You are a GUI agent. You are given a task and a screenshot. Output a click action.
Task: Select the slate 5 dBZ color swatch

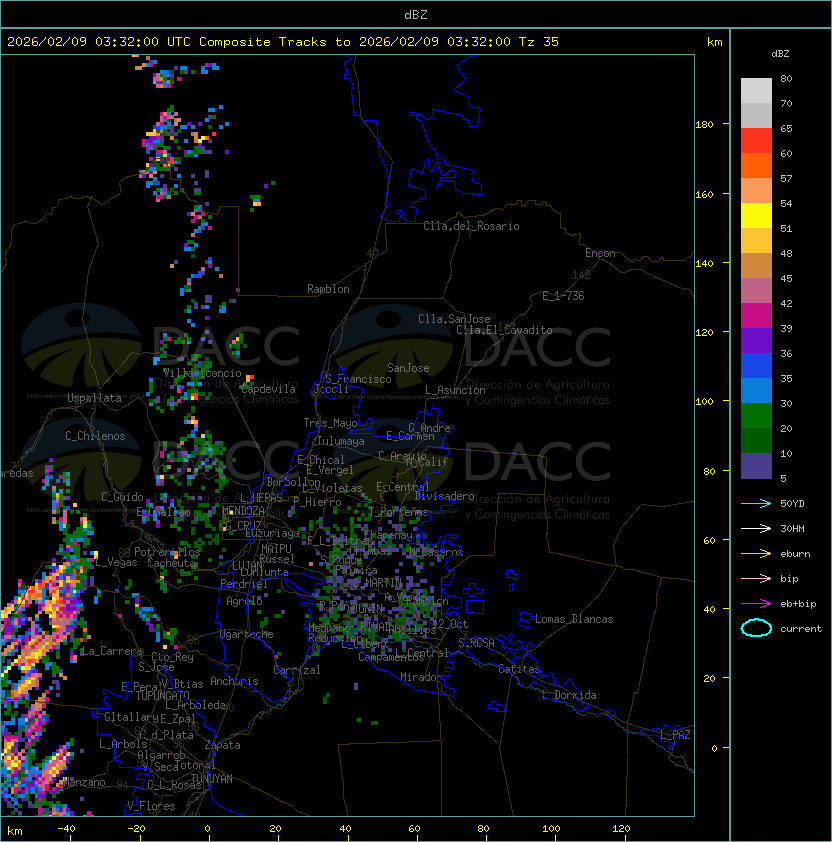tap(756, 466)
